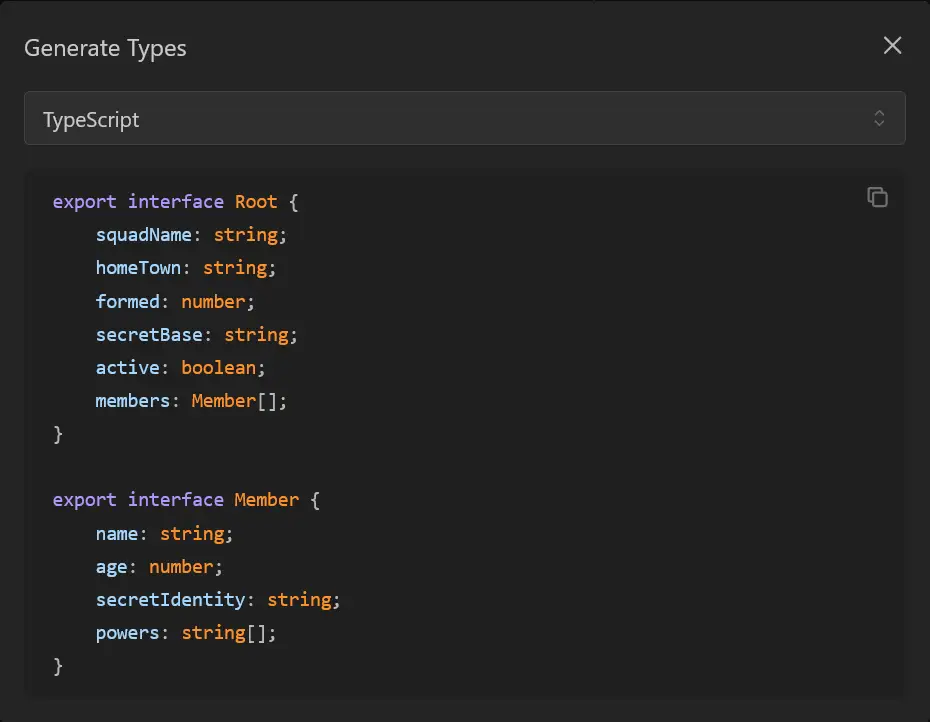
Task: Click the Root interface name
Action: 256,202
